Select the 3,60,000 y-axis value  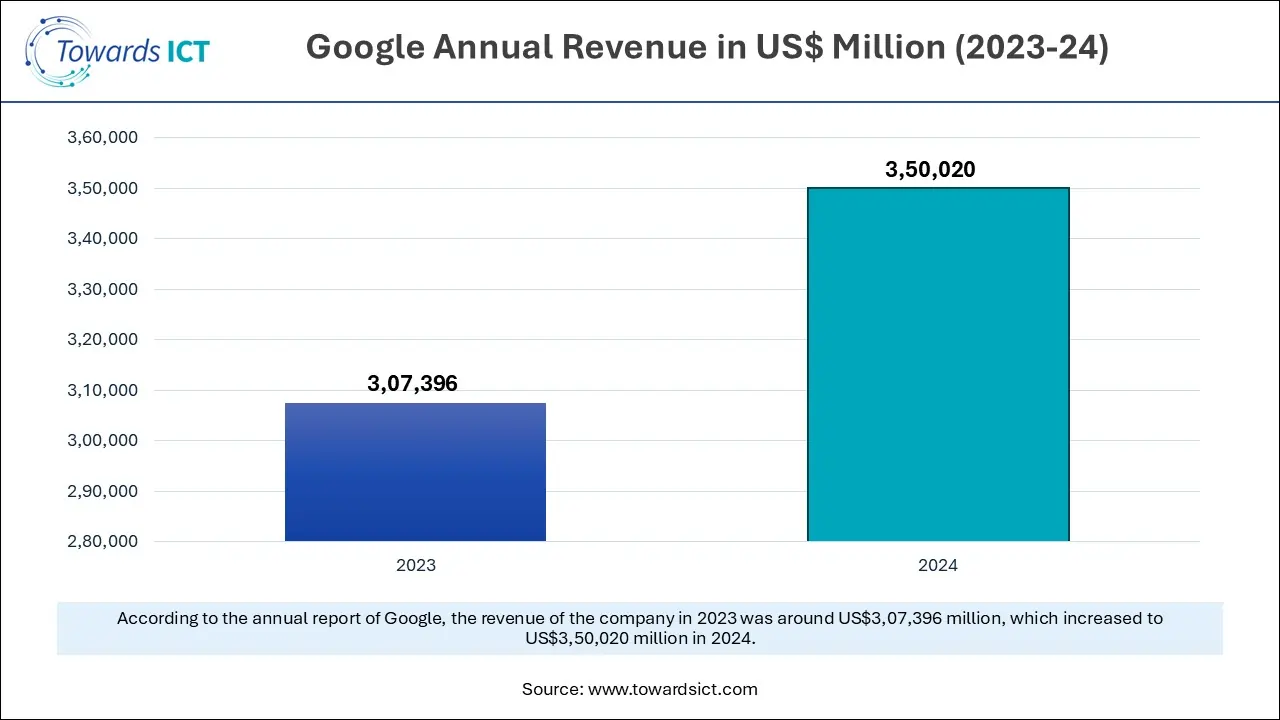[x=101, y=137]
